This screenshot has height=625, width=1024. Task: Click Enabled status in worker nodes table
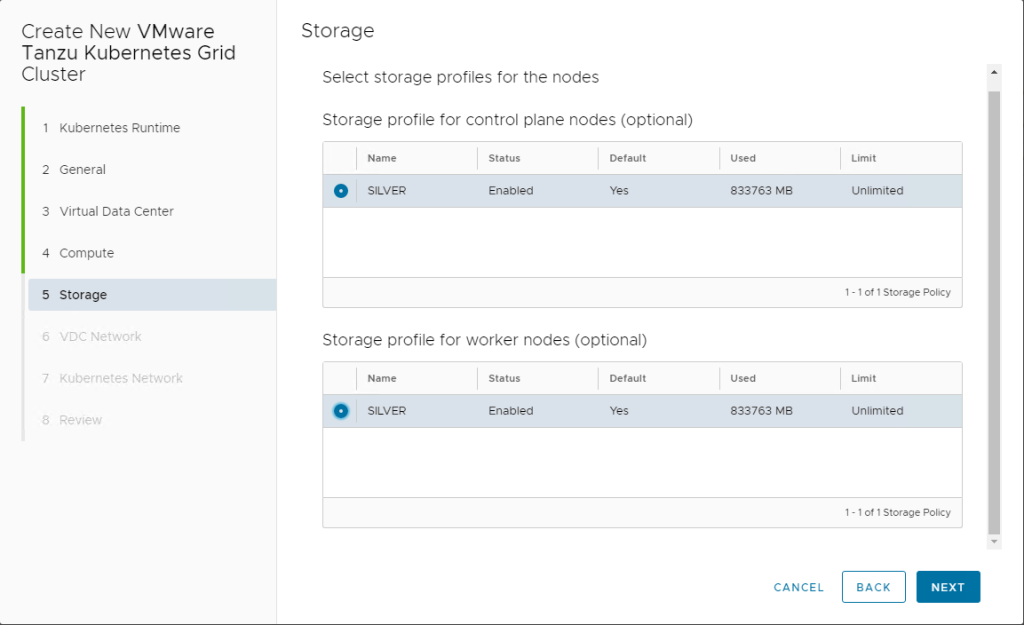coord(511,411)
